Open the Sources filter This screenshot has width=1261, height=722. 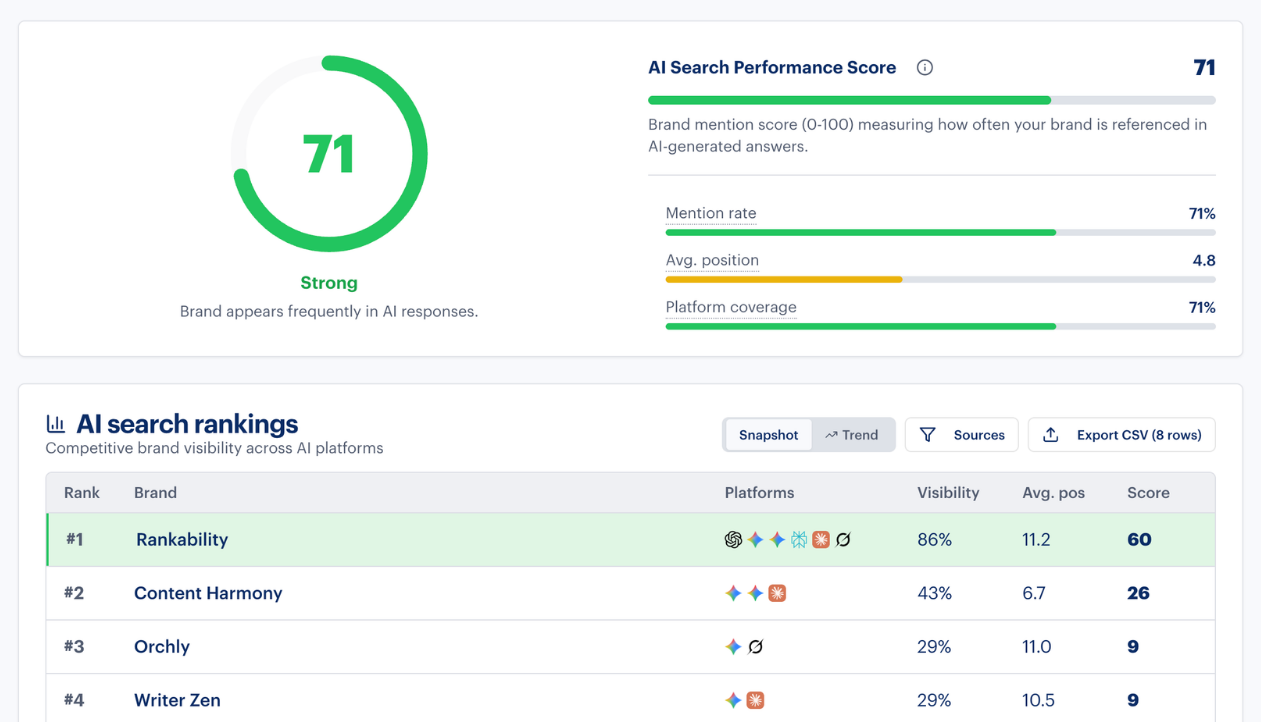[x=961, y=435]
